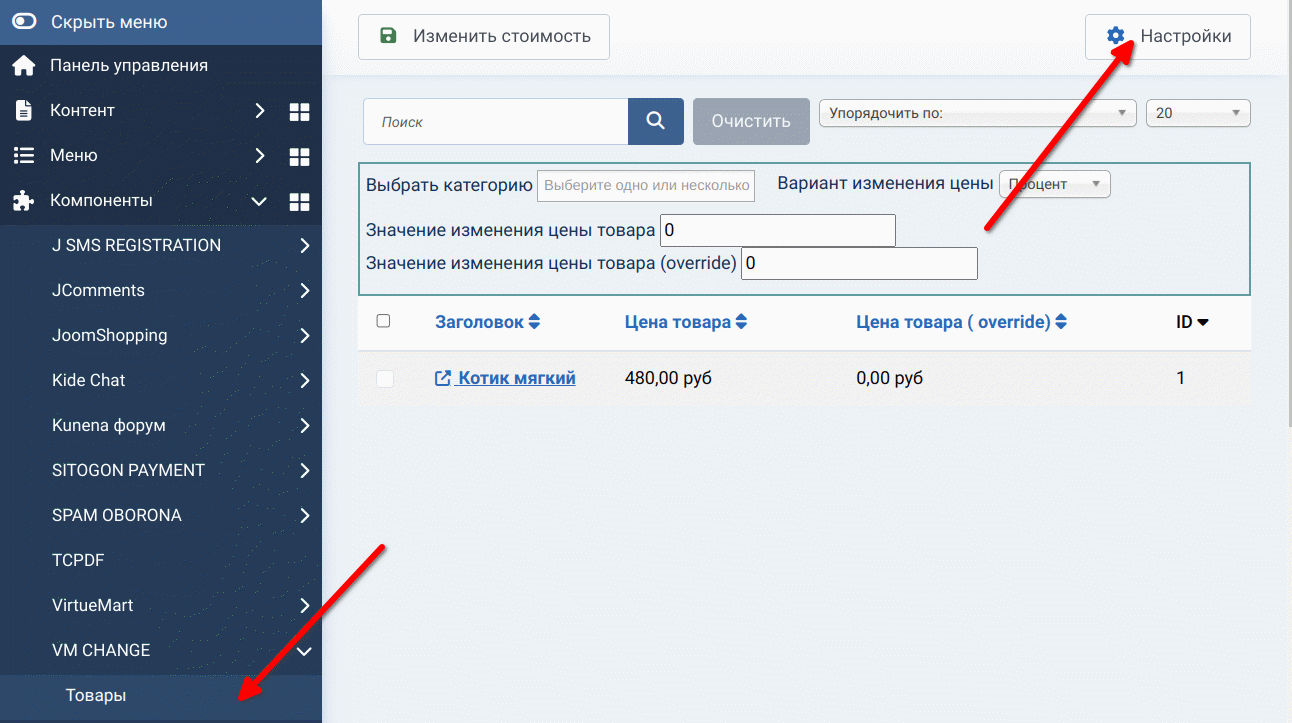Screen dimensions: 1292x723
Task: Open the Выбрать категорию multi-select field
Action: (646, 185)
